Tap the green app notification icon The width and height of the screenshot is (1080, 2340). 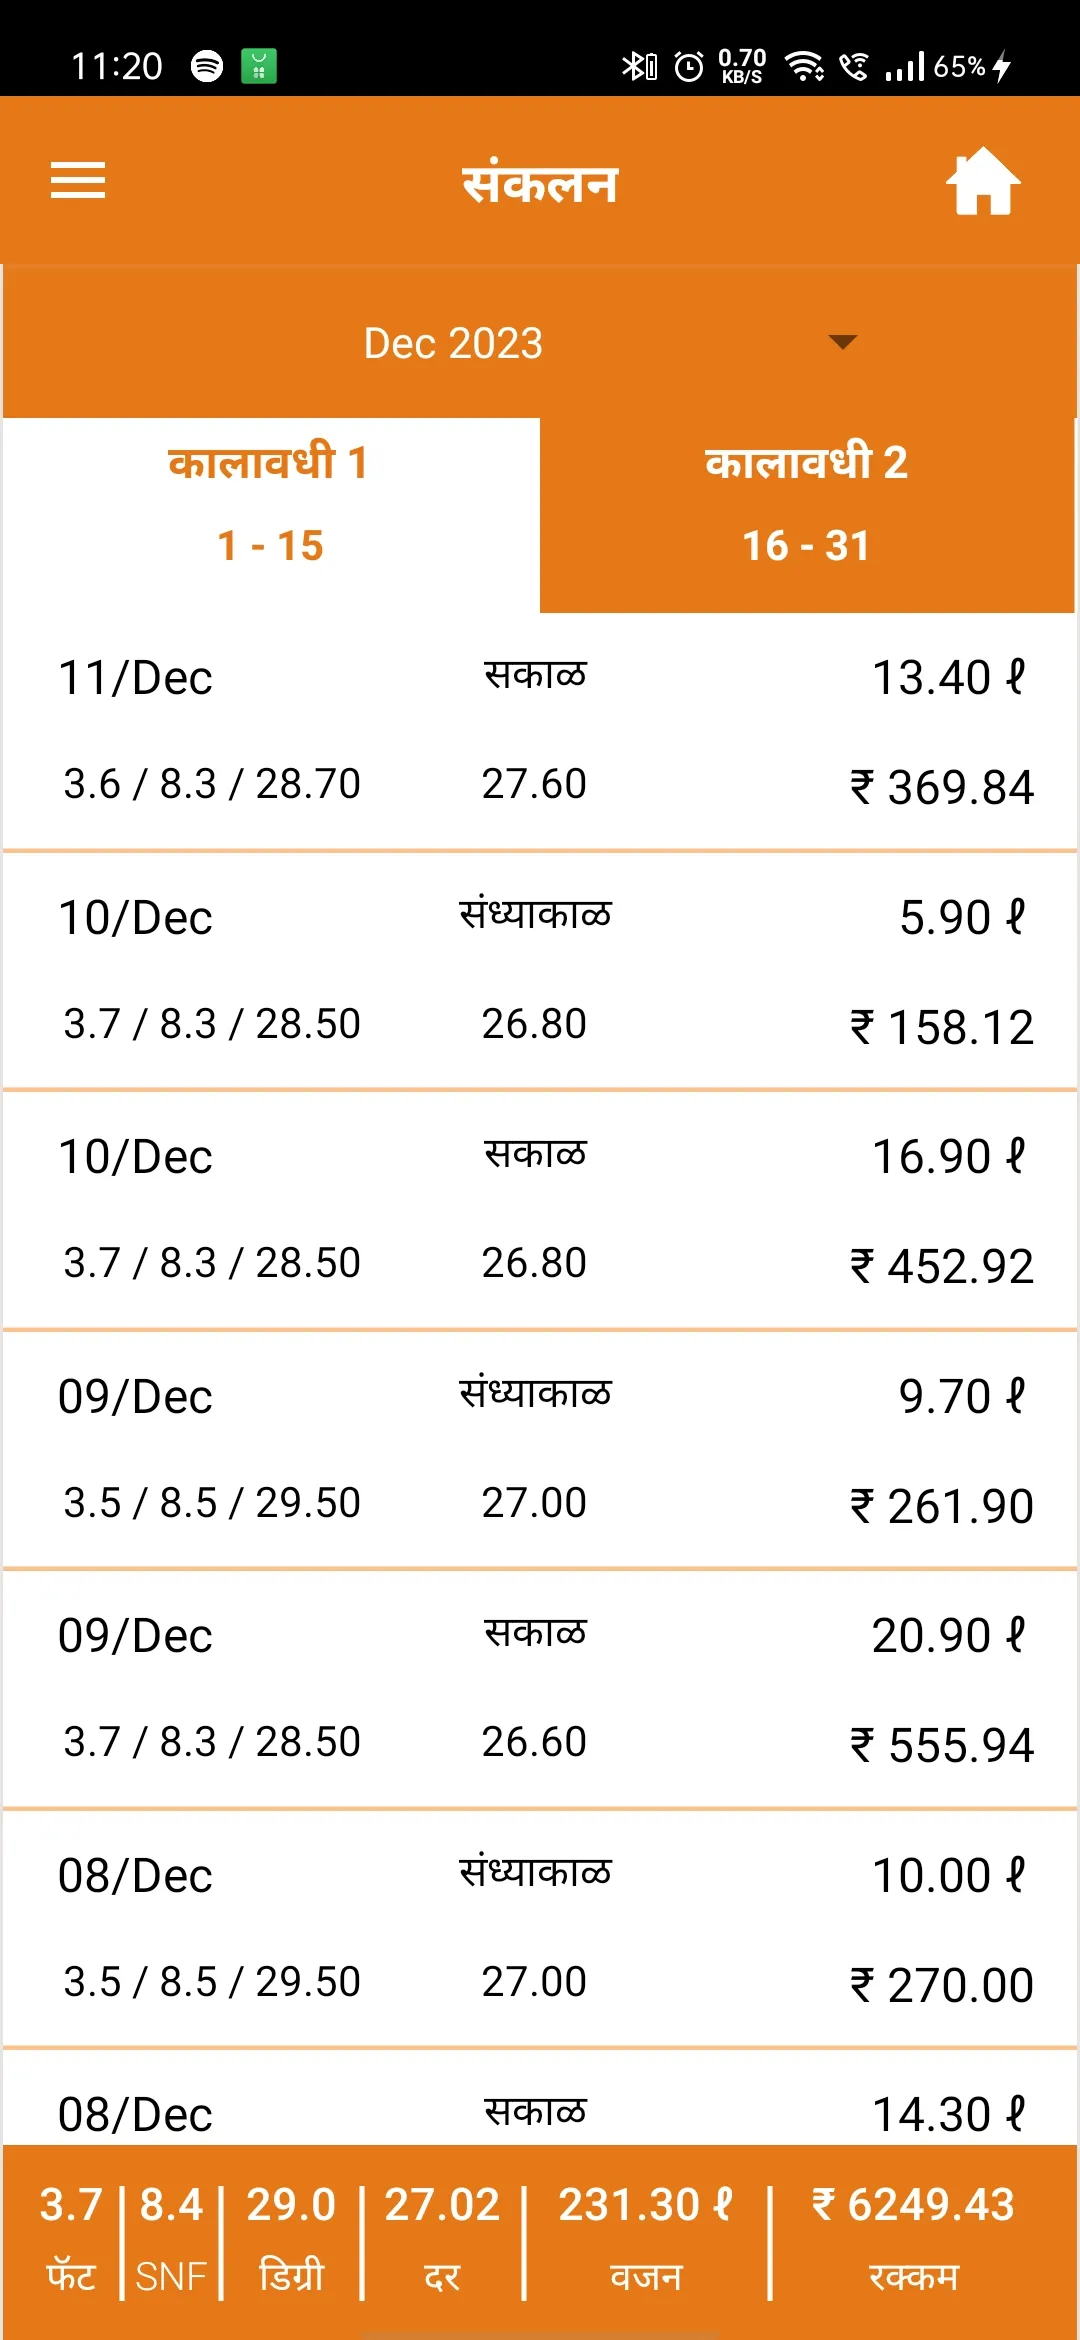coord(259,66)
